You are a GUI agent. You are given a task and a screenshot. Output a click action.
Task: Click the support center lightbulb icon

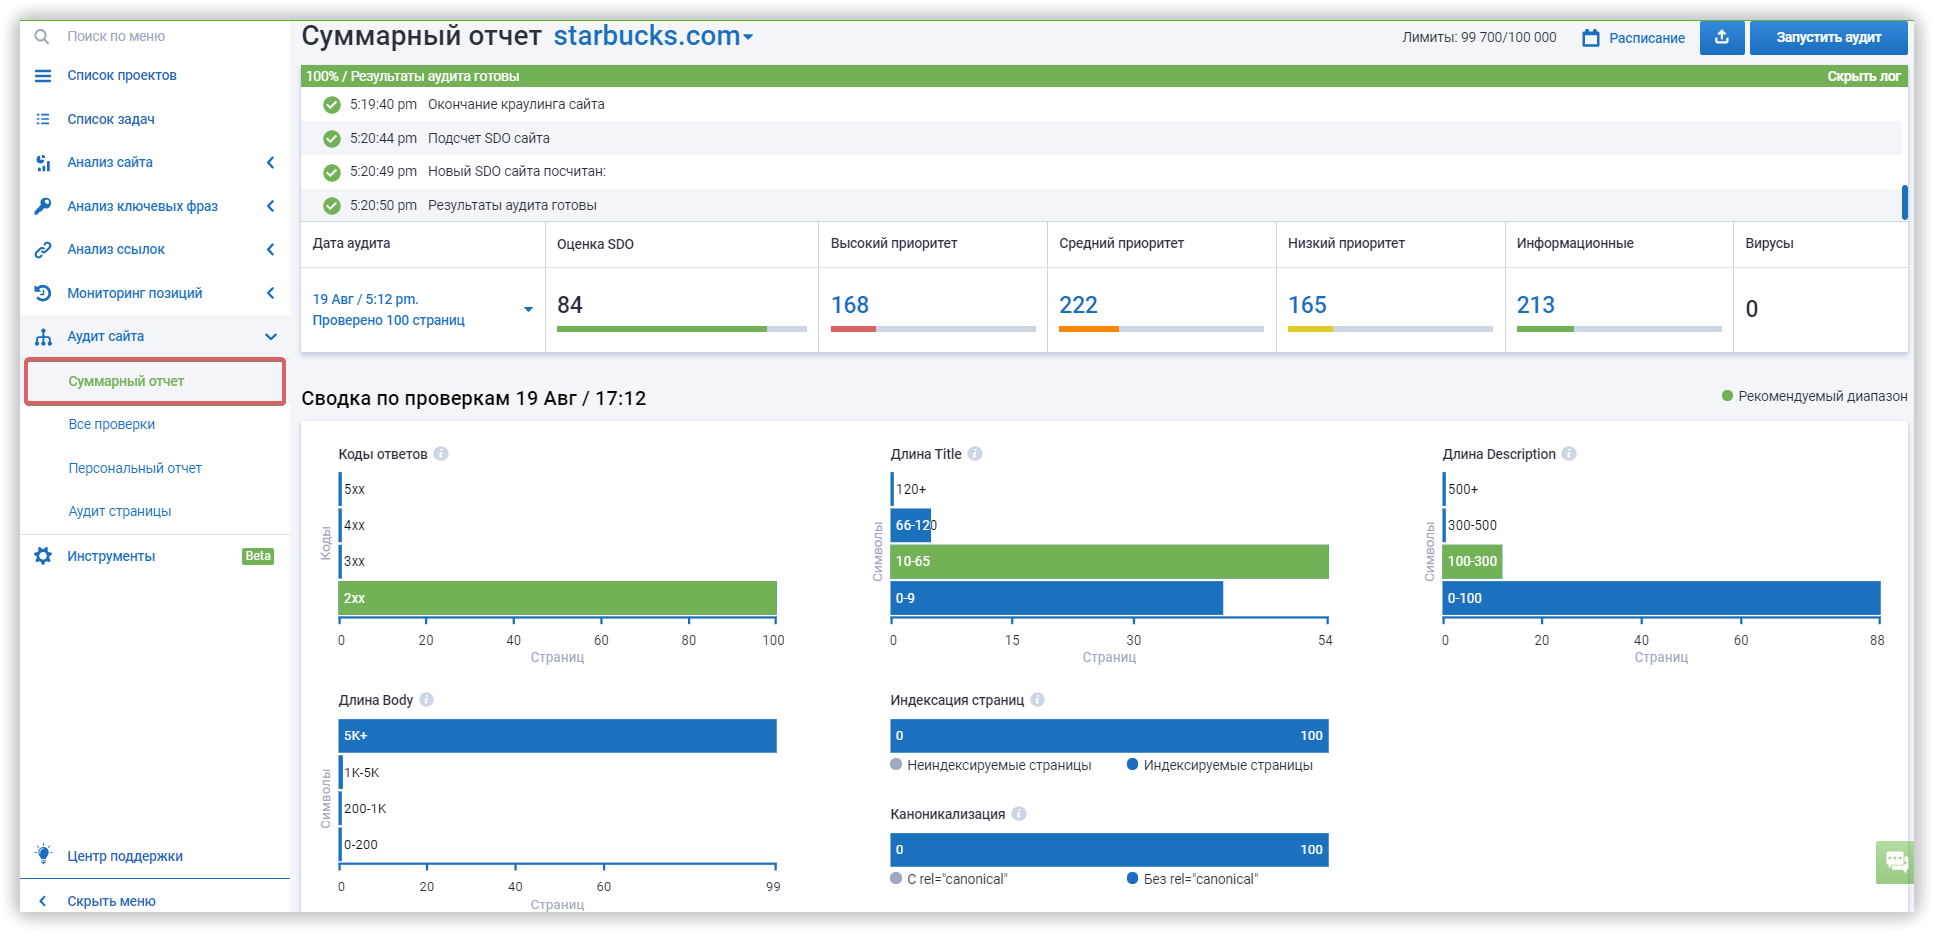point(43,854)
